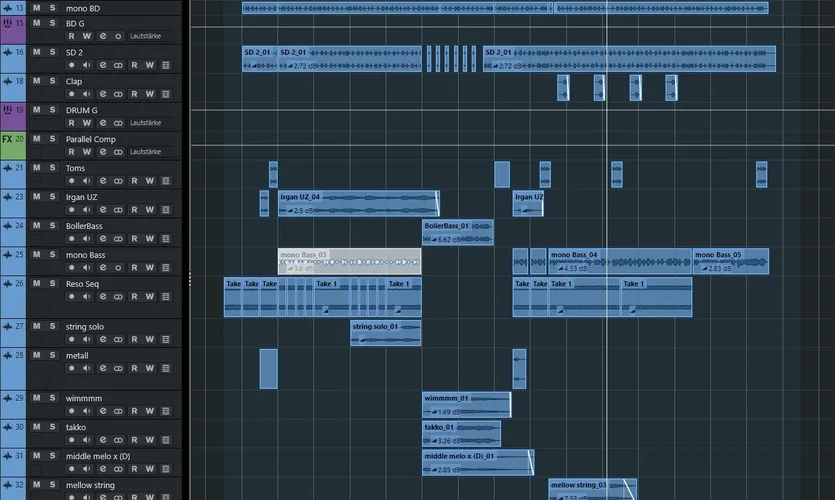Image resolution: width=835 pixels, height=500 pixels.
Task: Click the stereo link icon on Irgan UZ track
Action: pos(118,210)
